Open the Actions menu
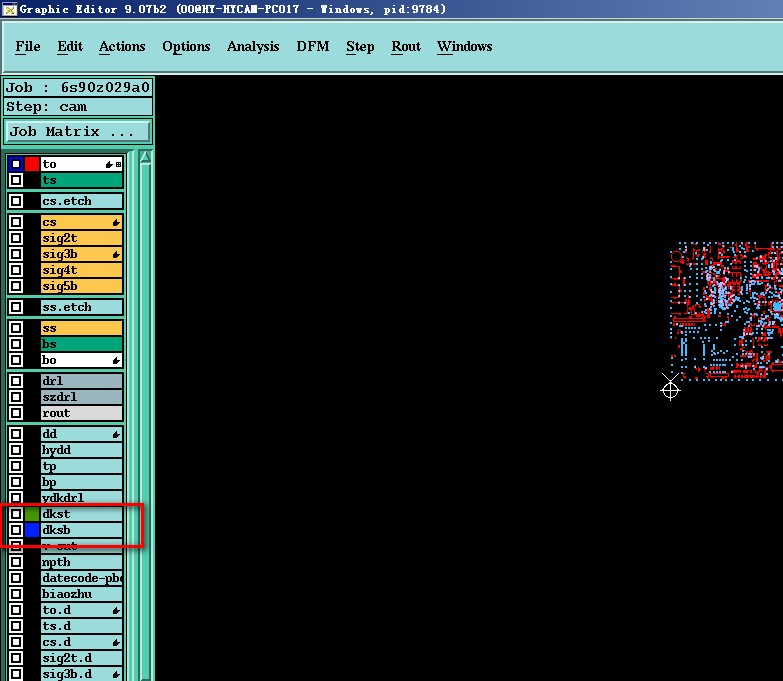The height and width of the screenshot is (681, 783). (x=122, y=46)
